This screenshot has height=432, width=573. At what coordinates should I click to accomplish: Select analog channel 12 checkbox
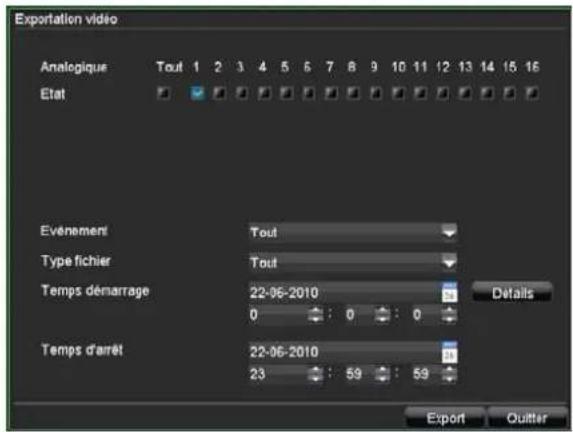(443, 93)
